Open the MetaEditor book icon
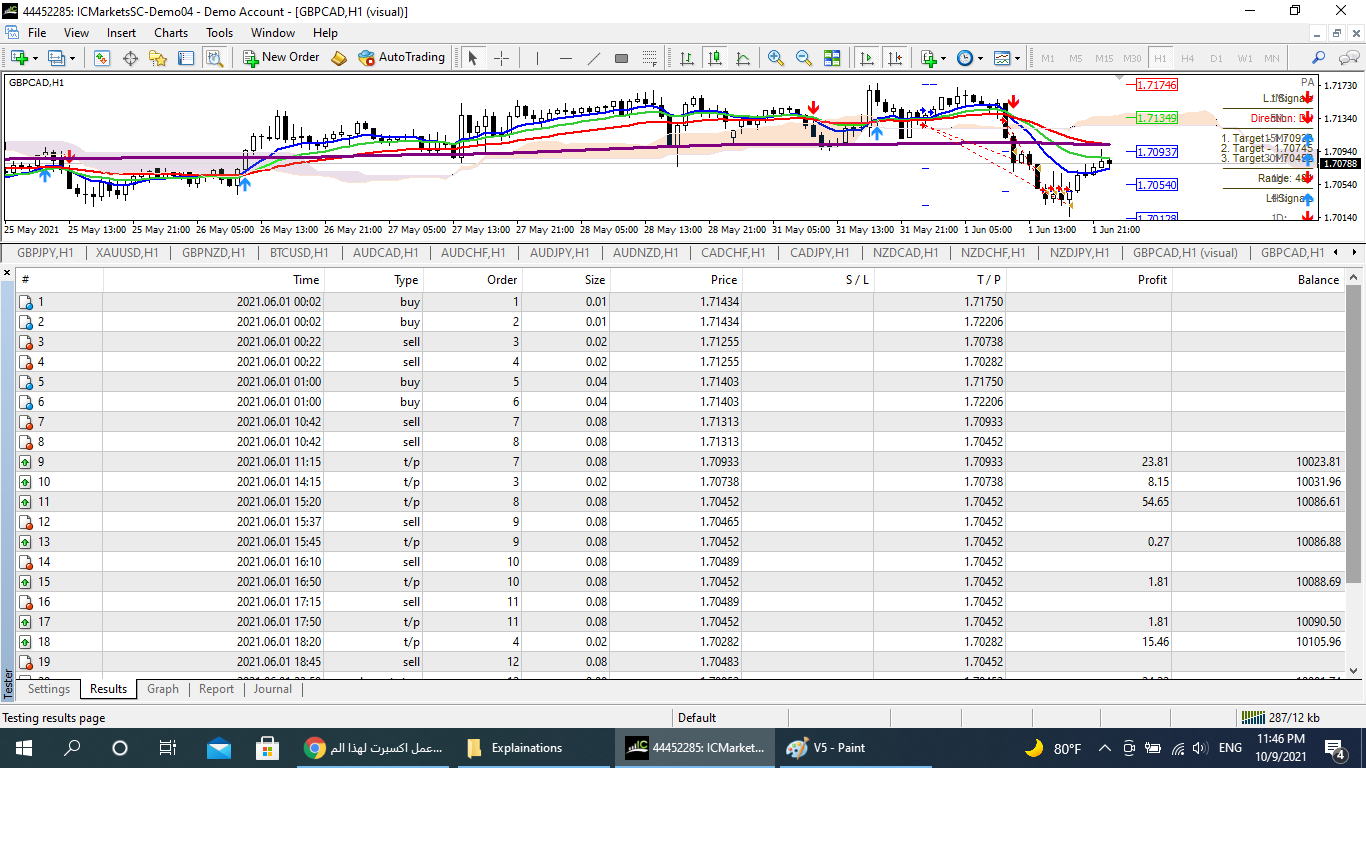Viewport: 1366px width, 842px height. 339,58
